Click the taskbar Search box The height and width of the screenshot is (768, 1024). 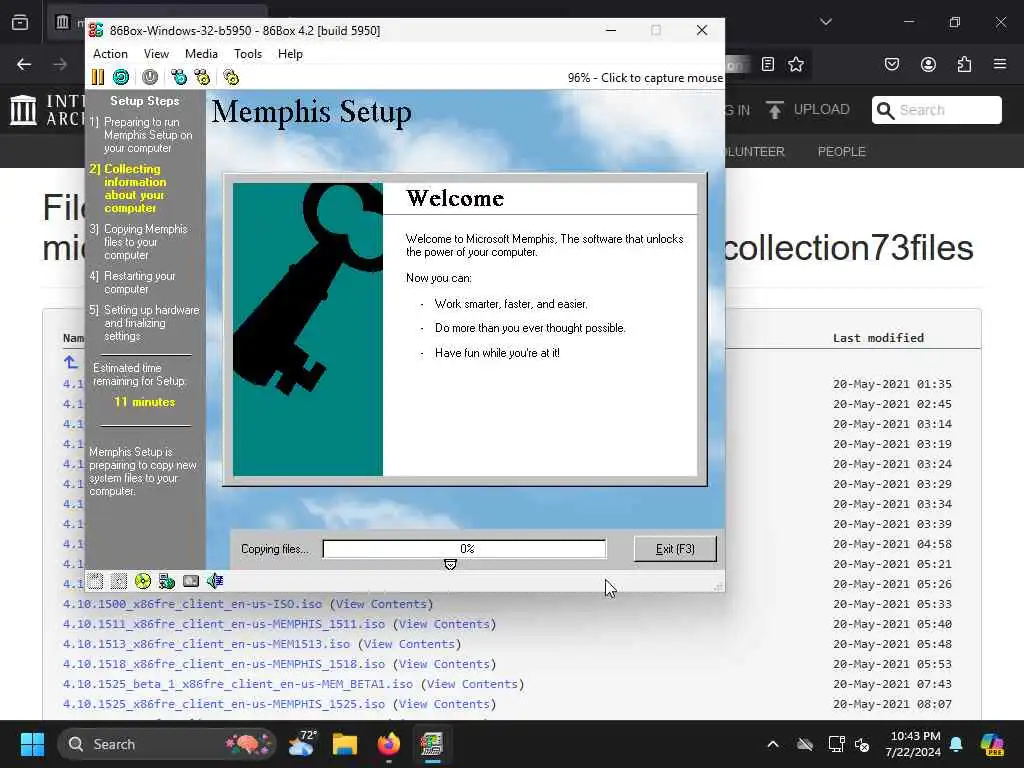tap(167, 744)
